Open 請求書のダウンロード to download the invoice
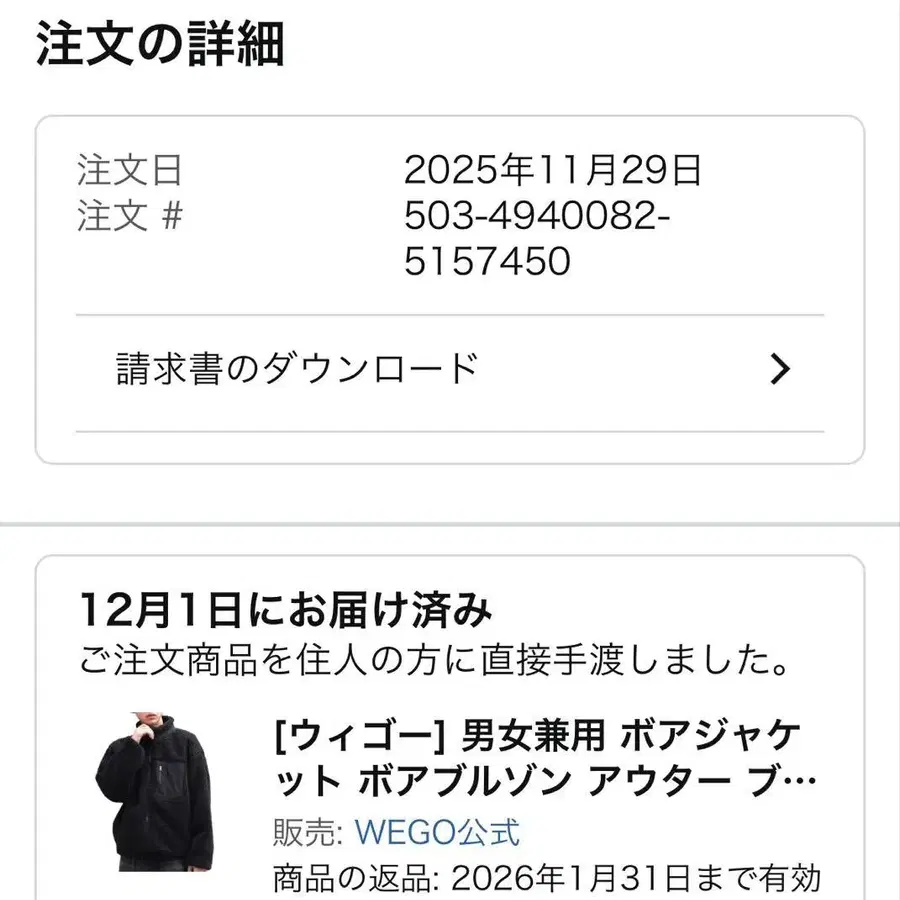 (295, 367)
